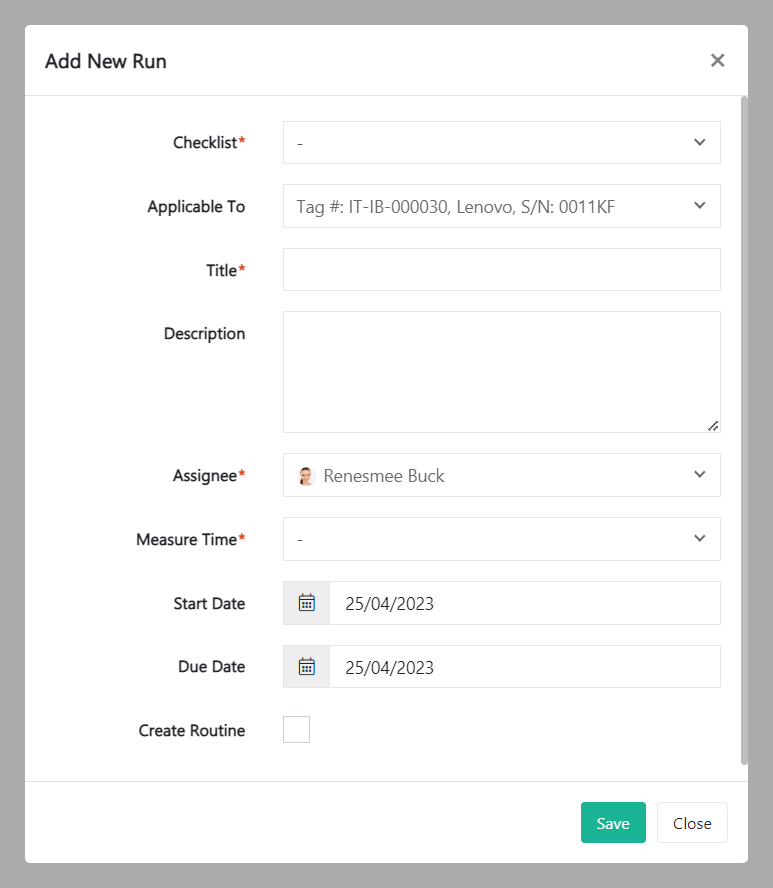Click the Checklist field chevron arrow
This screenshot has width=773, height=888.
(x=699, y=143)
